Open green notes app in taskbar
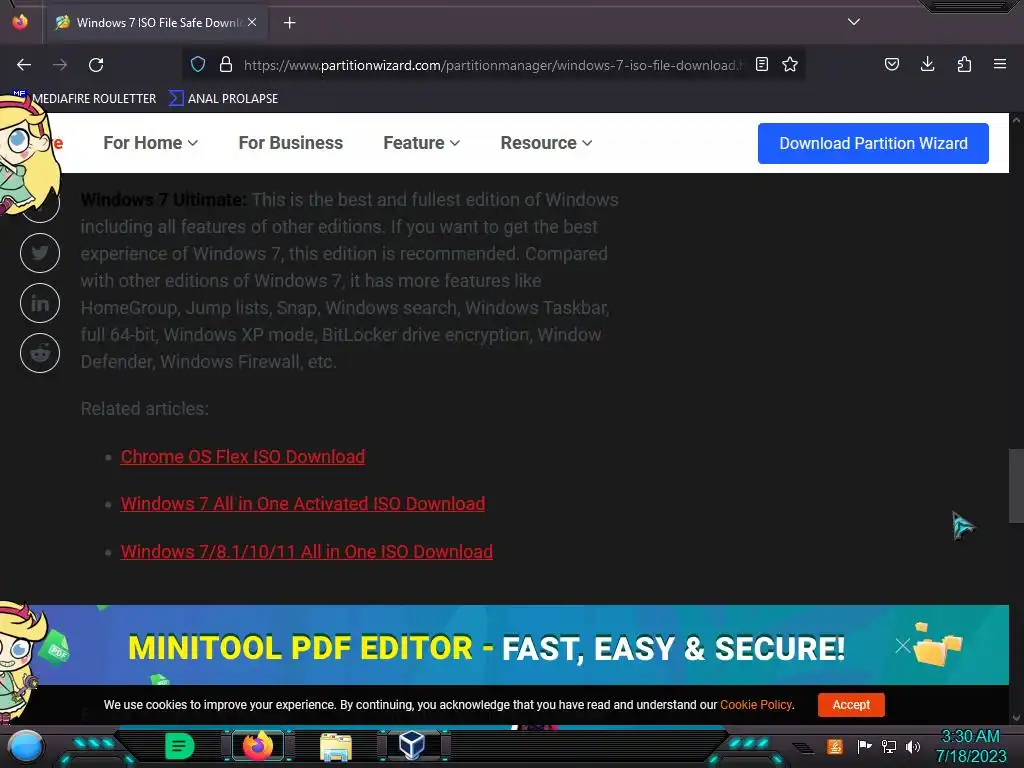 [x=179, y=746]
